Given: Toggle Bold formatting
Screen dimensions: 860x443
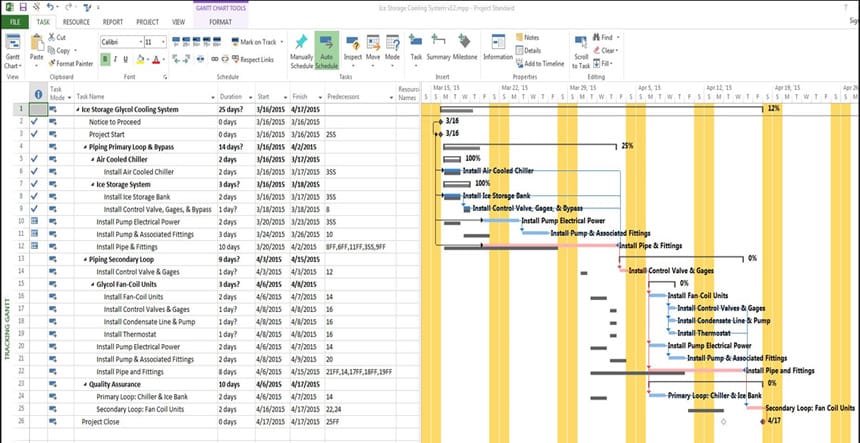Looking at the screenshot, I should (x=105, y=59).
